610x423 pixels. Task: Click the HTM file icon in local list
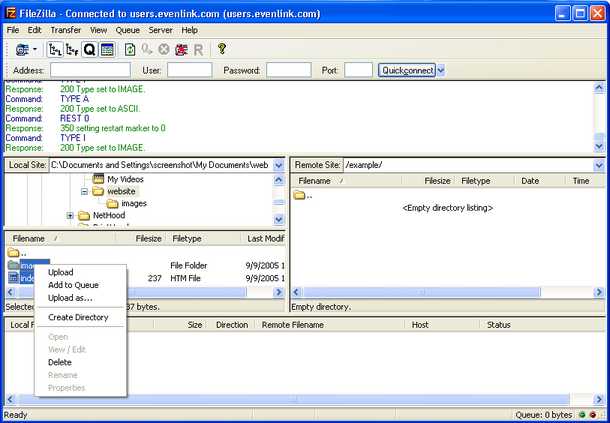[13, 278]
